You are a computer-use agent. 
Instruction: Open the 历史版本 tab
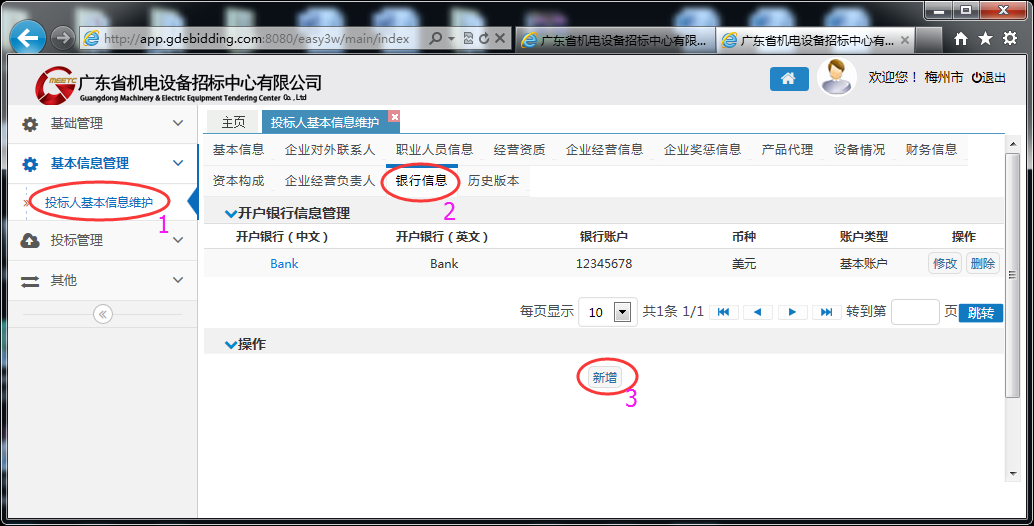coord(493,181)
